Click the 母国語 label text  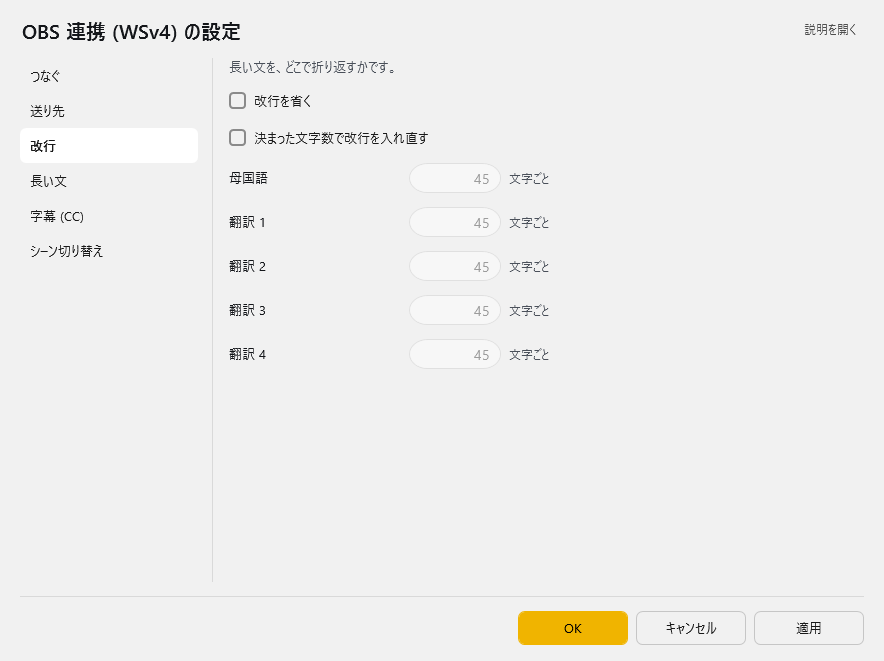pos(249,178)
